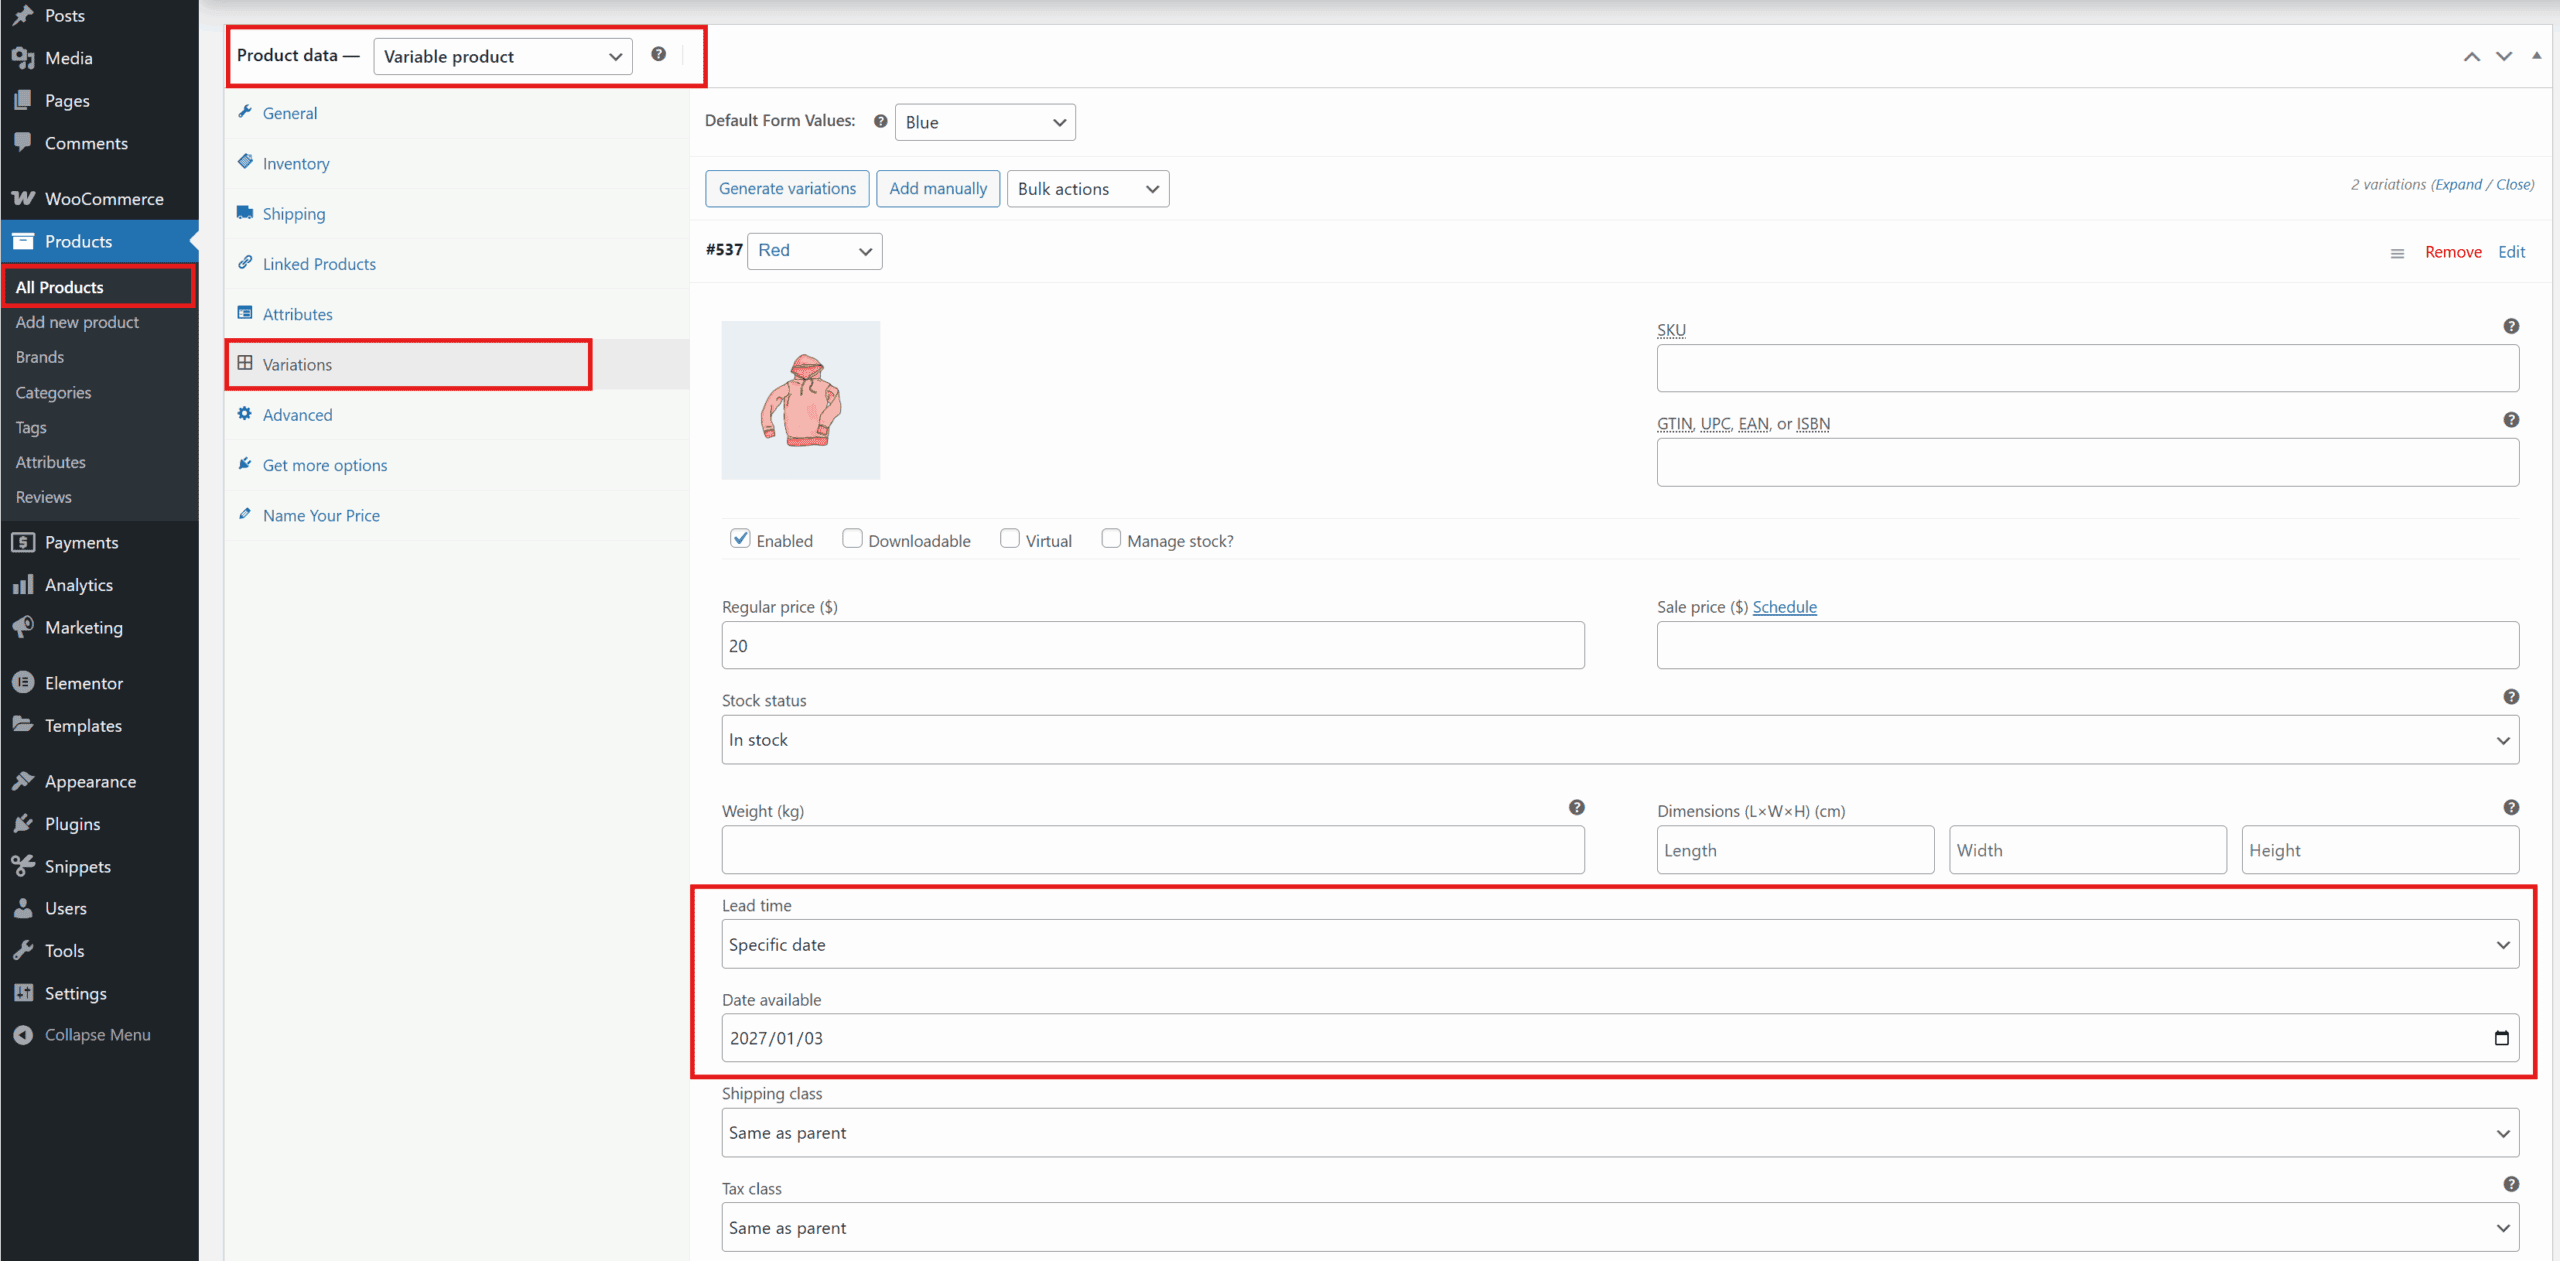2560x1261 pixels.
Task: Open the General product data tab
Action: pyautogui.click(x=457, y=113)
